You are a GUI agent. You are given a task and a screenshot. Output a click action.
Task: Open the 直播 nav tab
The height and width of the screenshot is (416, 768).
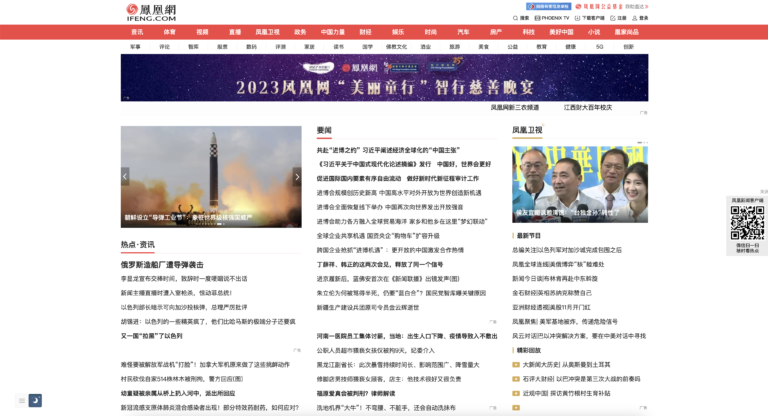pos(235,32)
